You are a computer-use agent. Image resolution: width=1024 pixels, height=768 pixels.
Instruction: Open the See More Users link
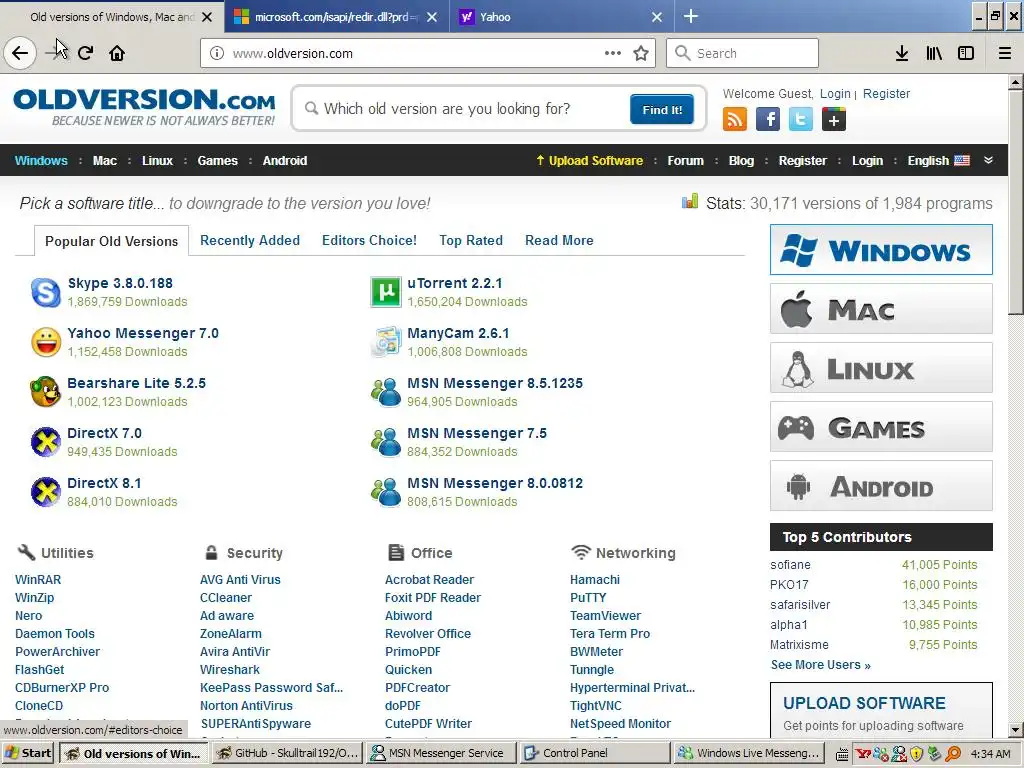coord(820,665)
